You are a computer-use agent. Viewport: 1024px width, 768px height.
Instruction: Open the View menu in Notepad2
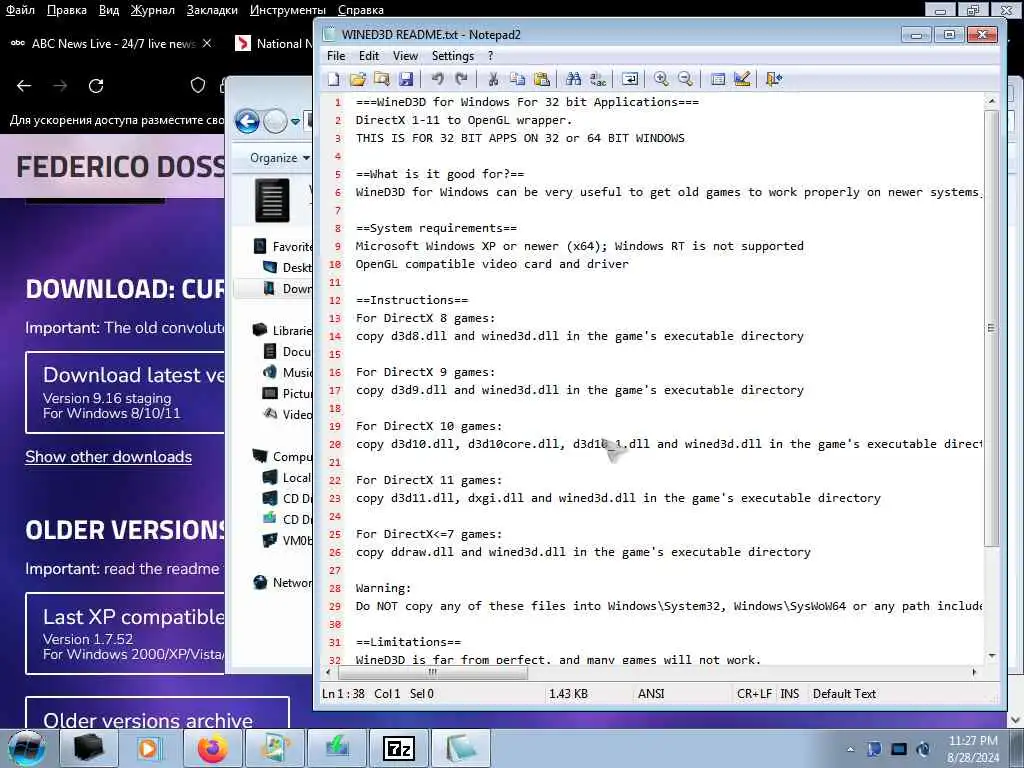[x=405, y=56]
